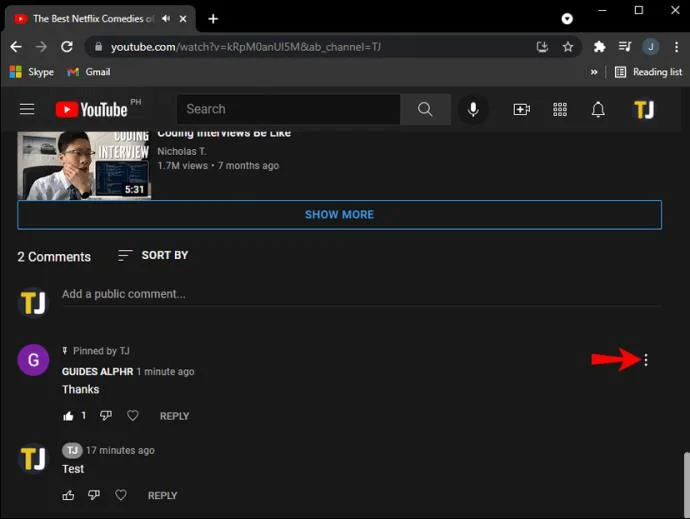Click the YouTube search input field
The height and width of the screenshot is (519, 690).
[289, 109]
